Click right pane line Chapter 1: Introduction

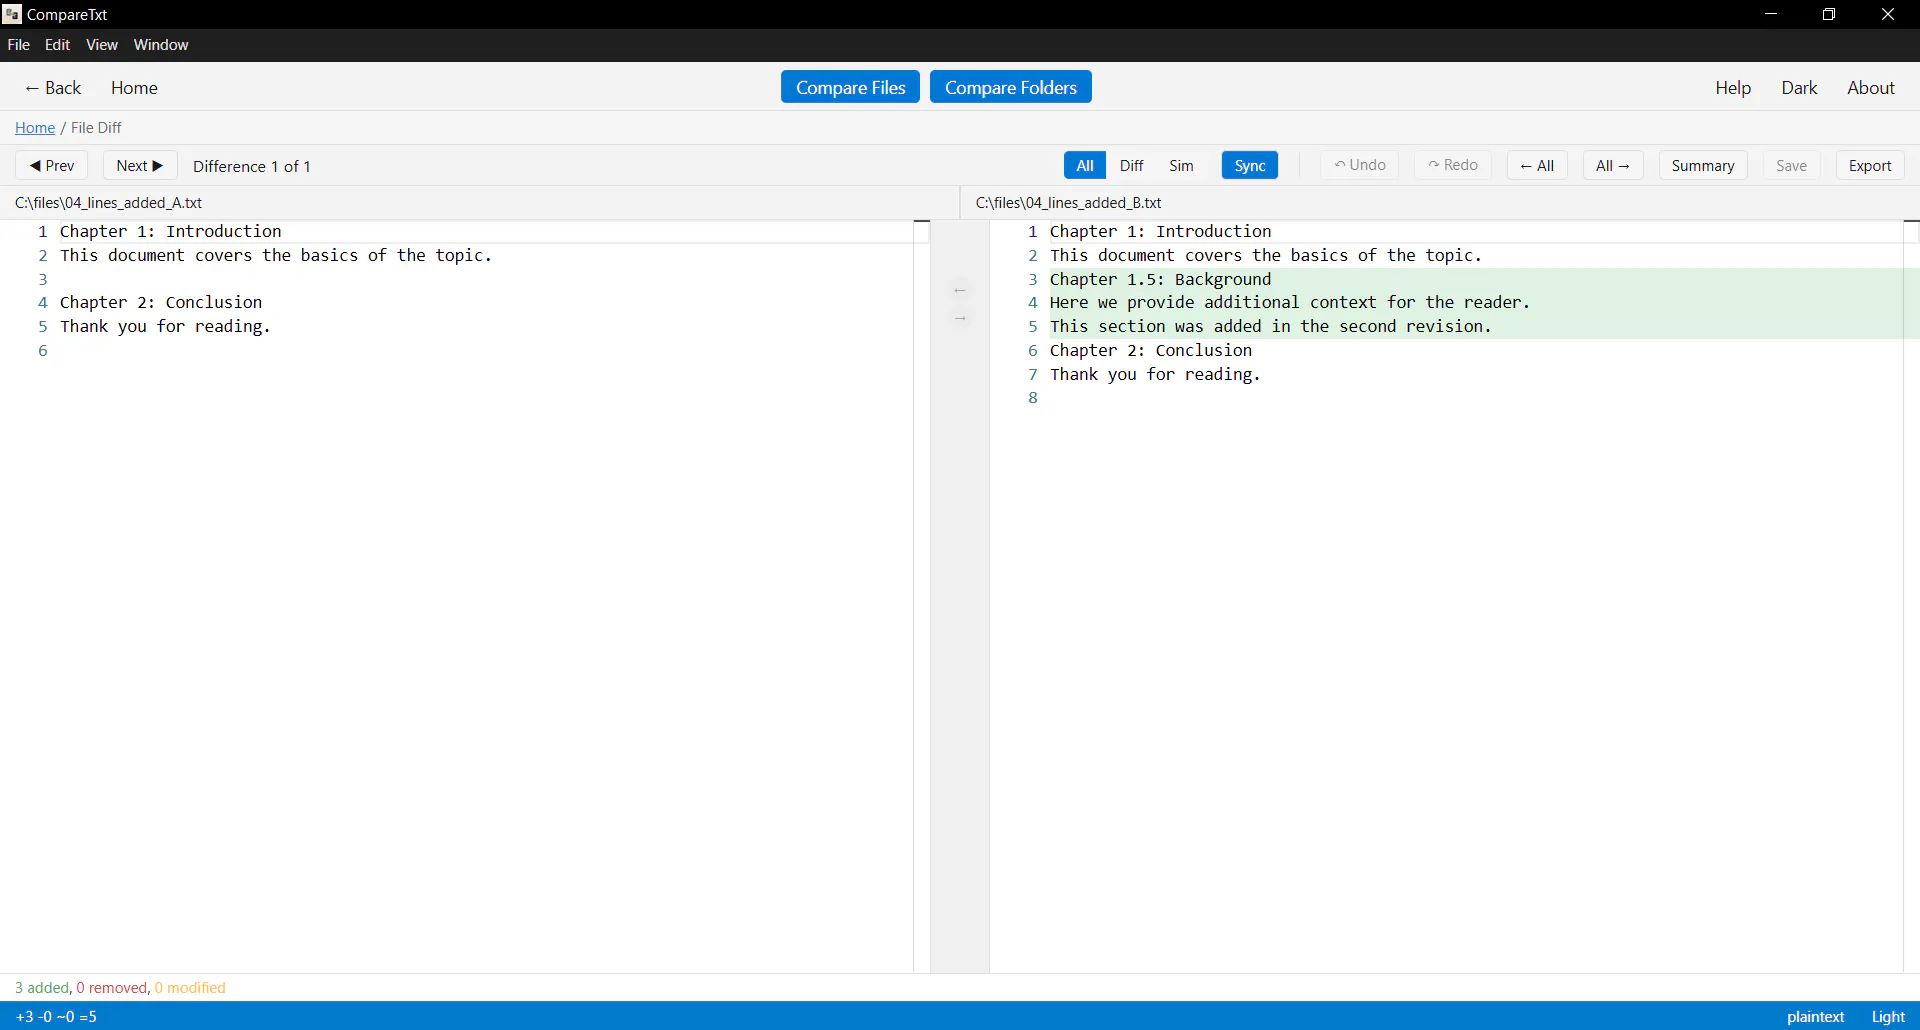[1161, 232]
